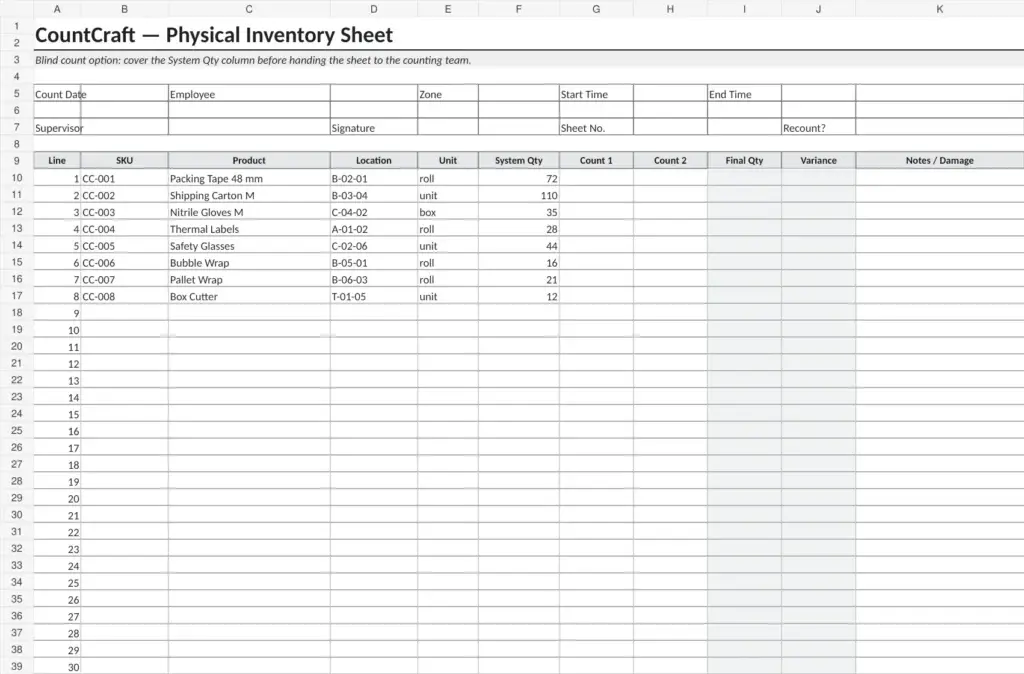
Task: Click product cell Box Cutter
Action: 249,296
